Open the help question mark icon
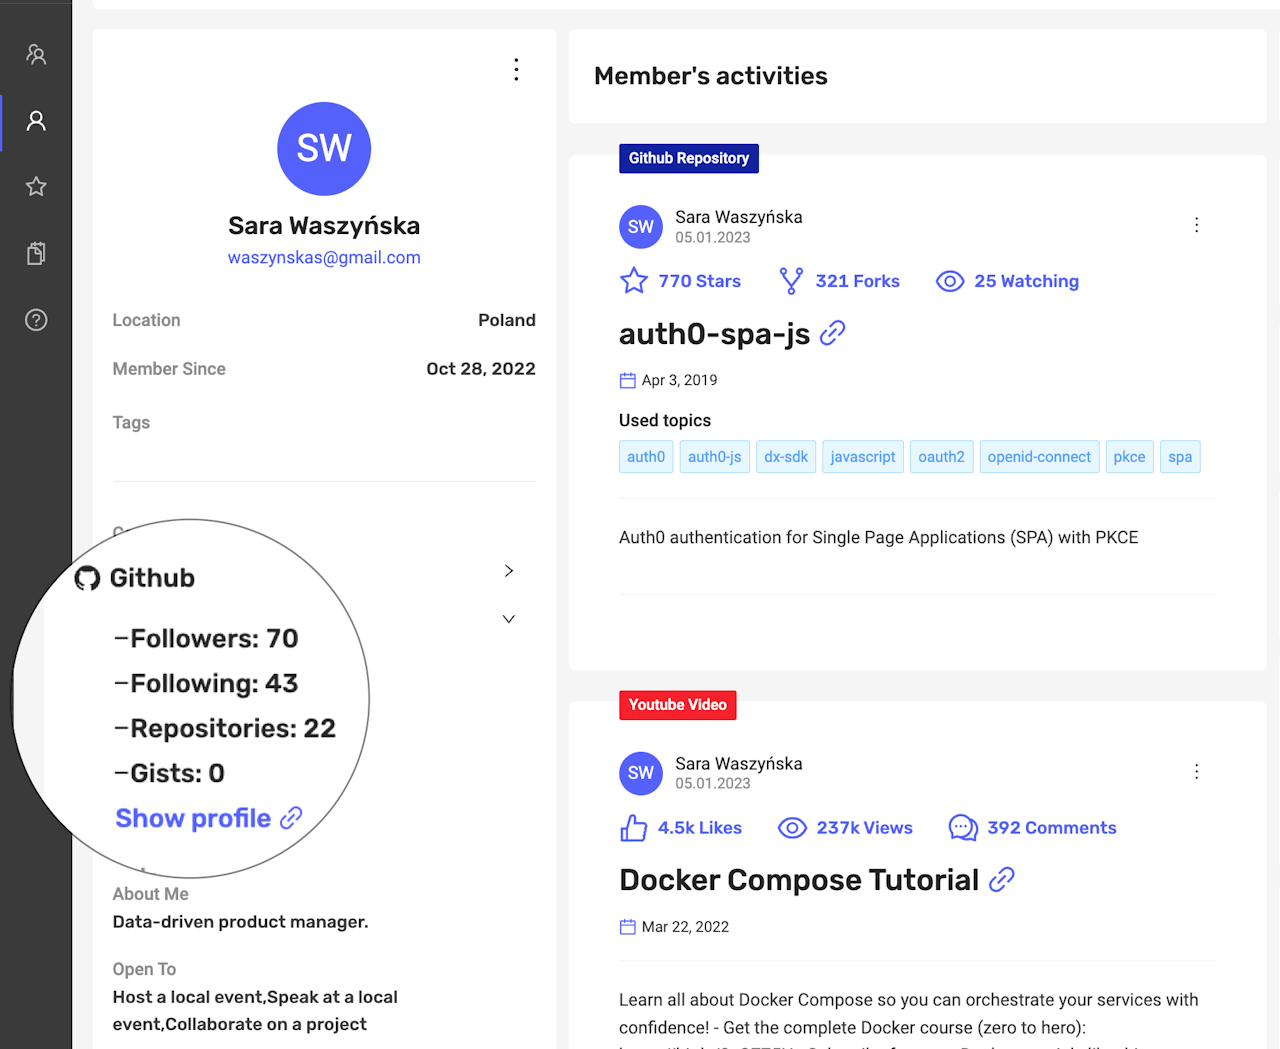Screen dimensions: 1280x1049 pyautogui.click(x=36, y=320)
